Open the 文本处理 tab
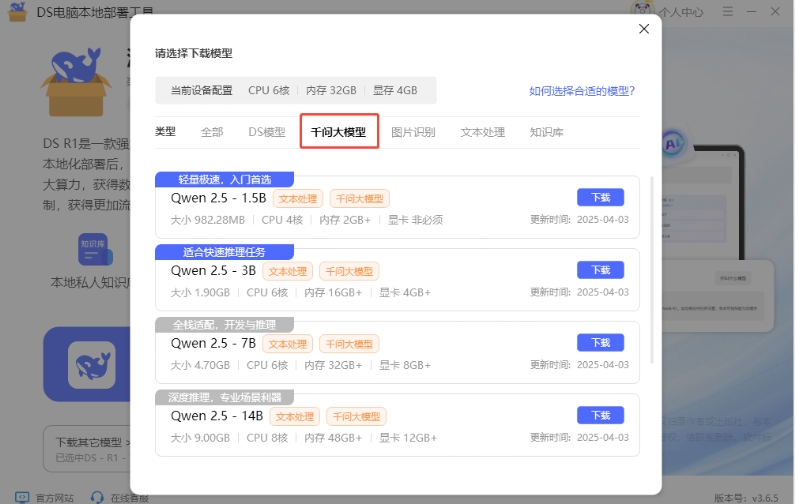The image size is (795, 504). coord(483,132)
